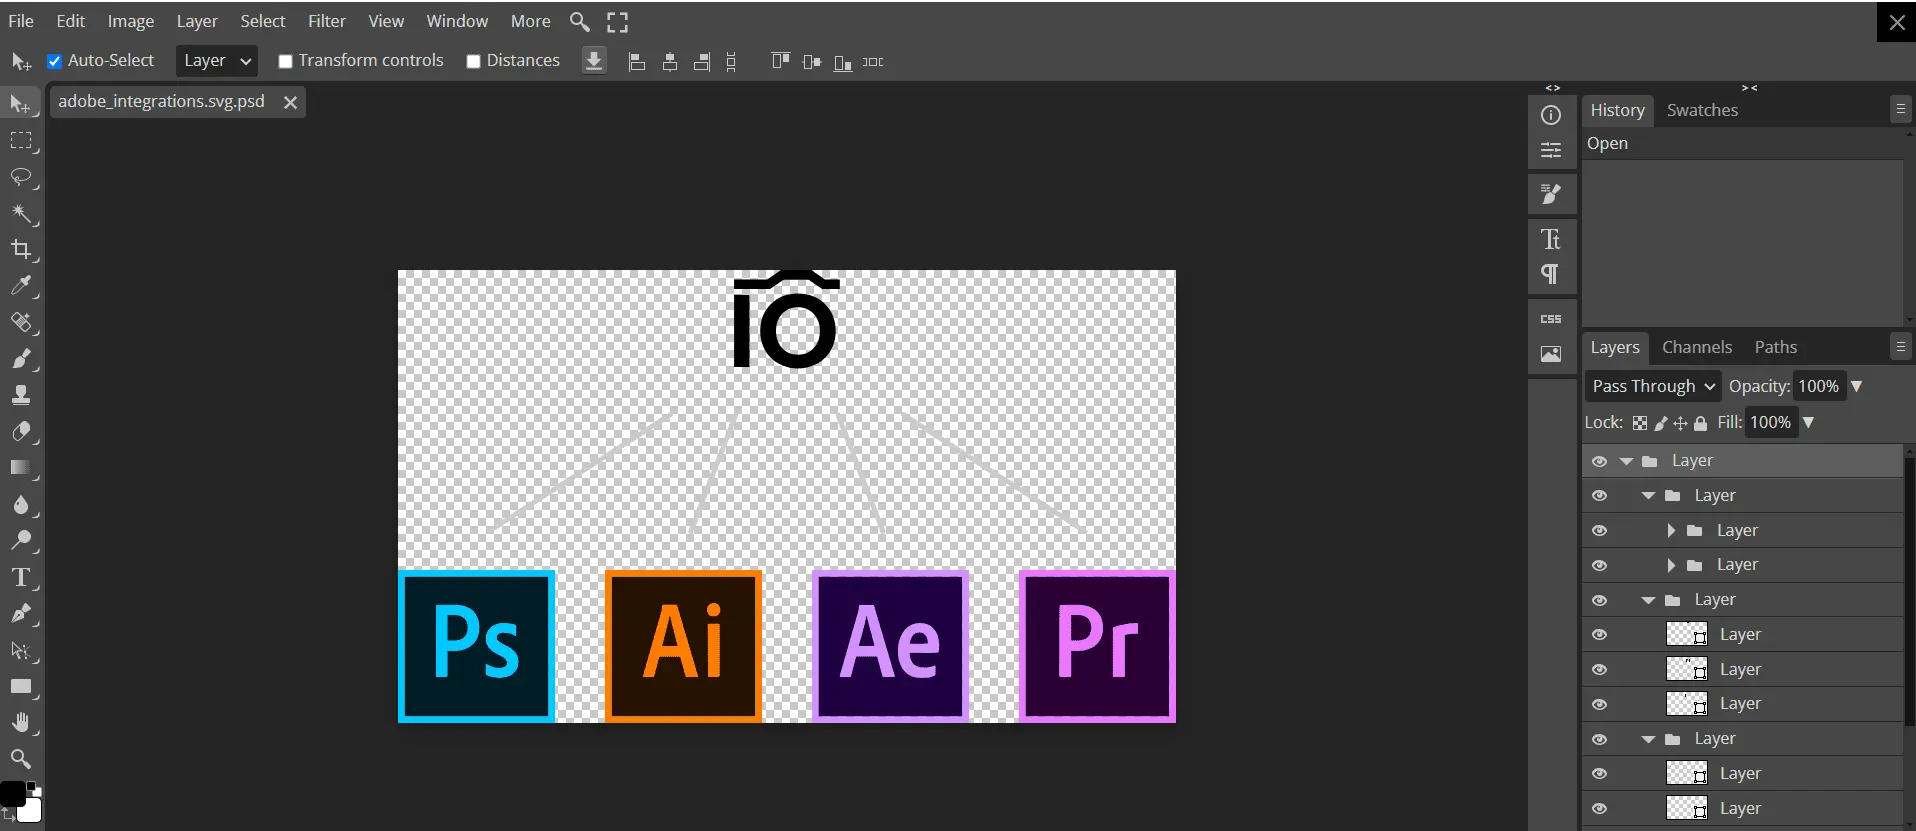Open the Auto-Select Layer dropdown
The height and width of the screenshot is (831, 1916).
217,61
